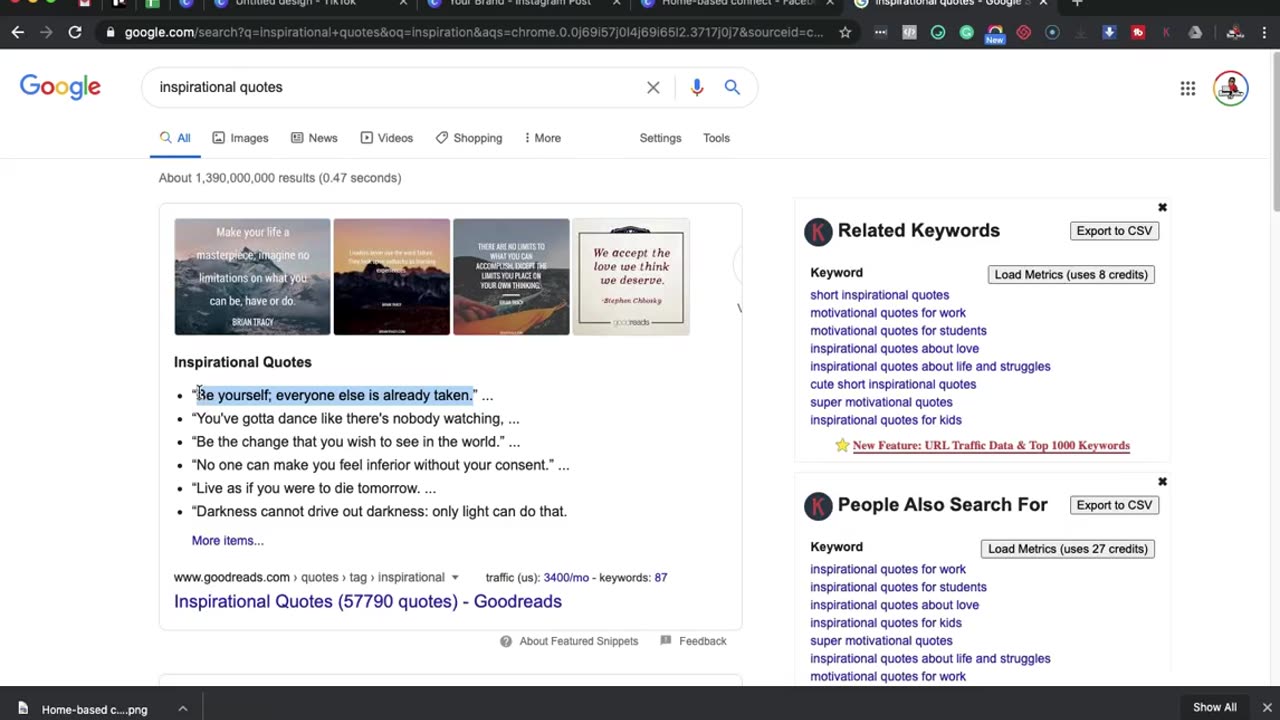Open the More items link
Image resolution: width=1280 pixels, height=720 pixels.
[228, 540]
